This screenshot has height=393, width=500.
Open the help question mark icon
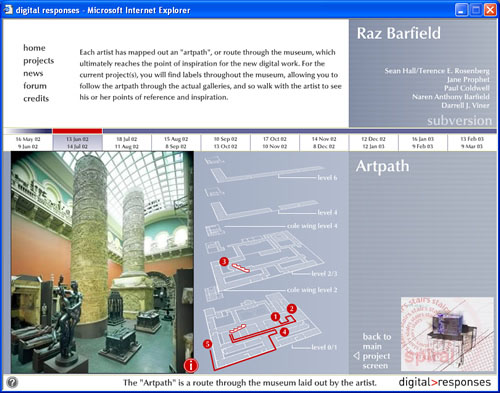[x=12, y=382]
